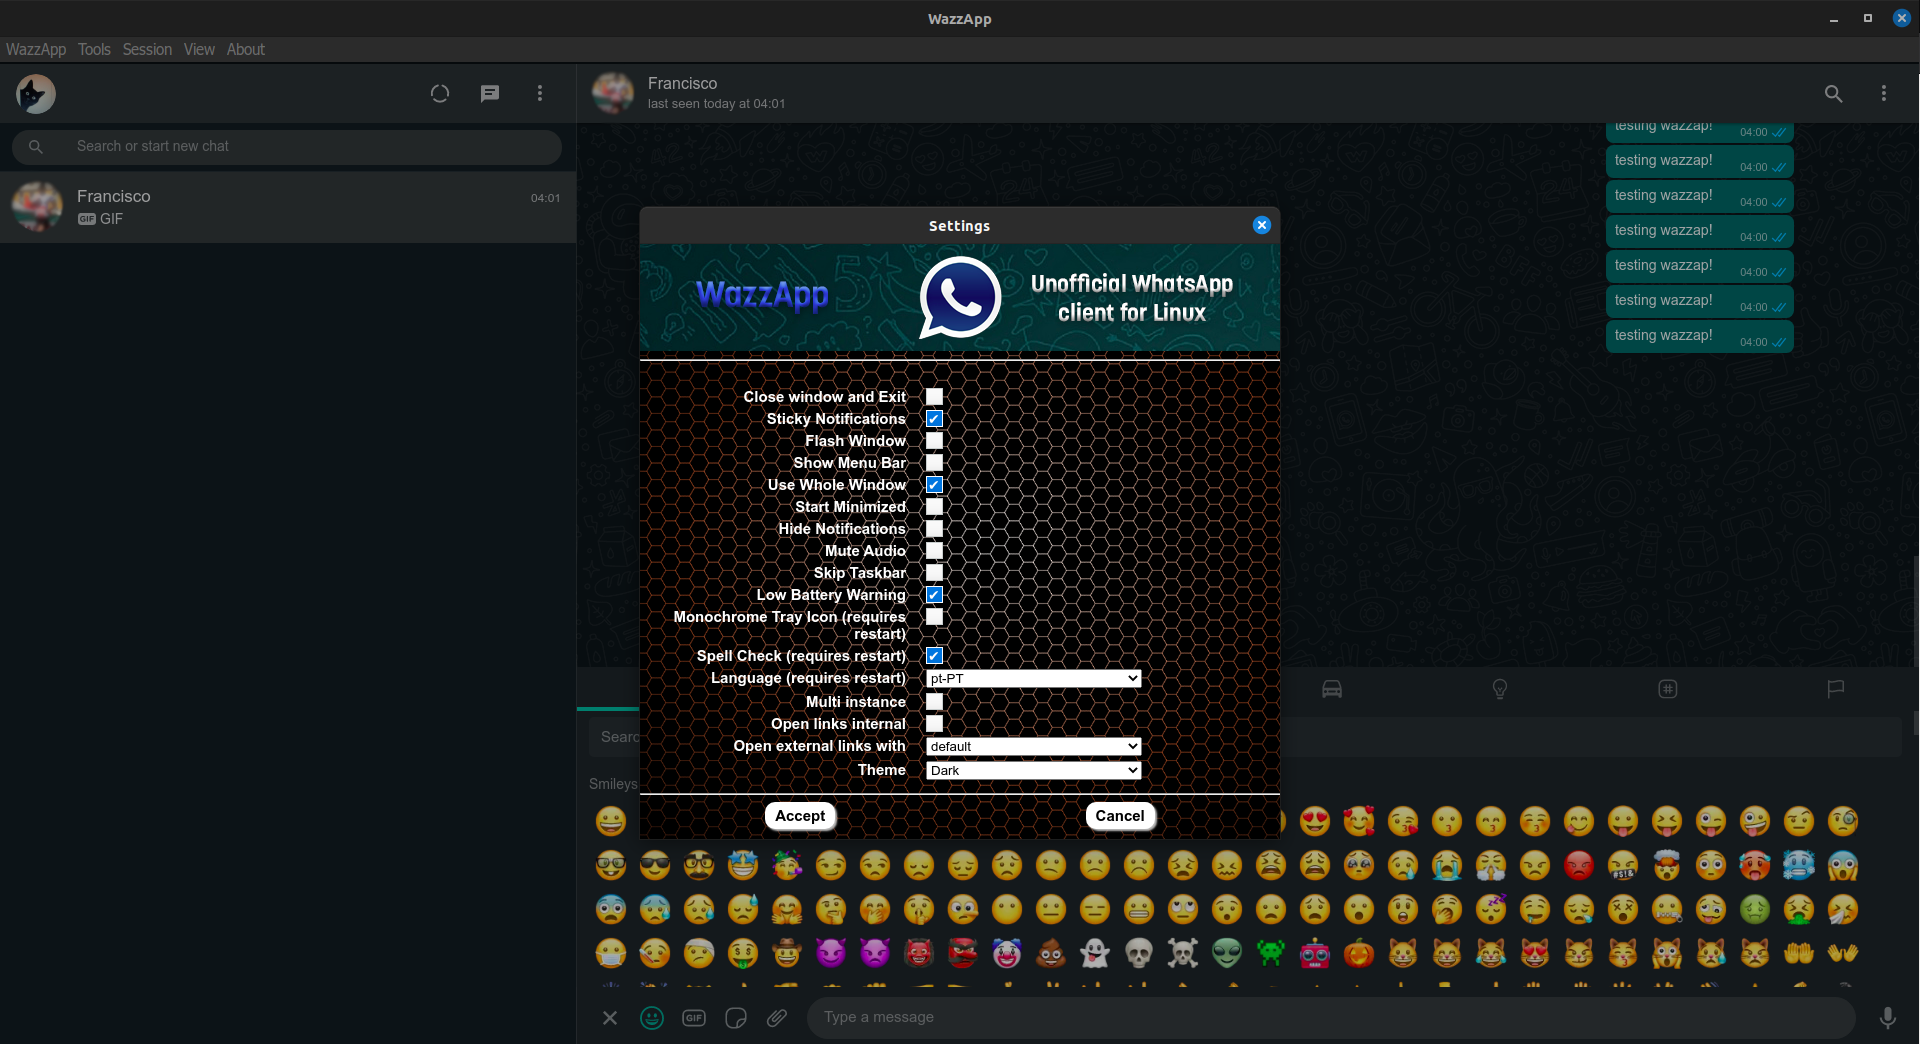
Task: Focus the 'Search or start new chat' field
Action: coord(287,147)
